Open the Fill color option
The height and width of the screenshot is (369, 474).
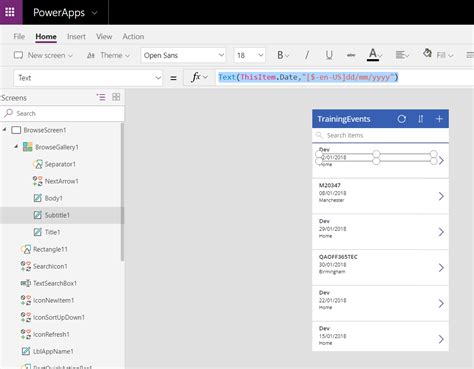click(438, 55)
